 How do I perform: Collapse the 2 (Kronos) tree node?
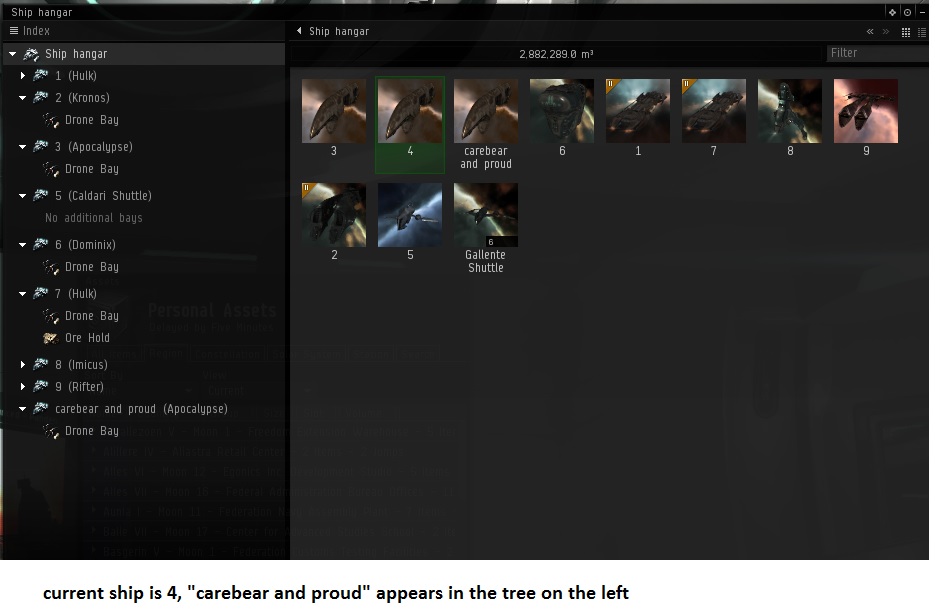pyautogui.click(x=23, y=98)
